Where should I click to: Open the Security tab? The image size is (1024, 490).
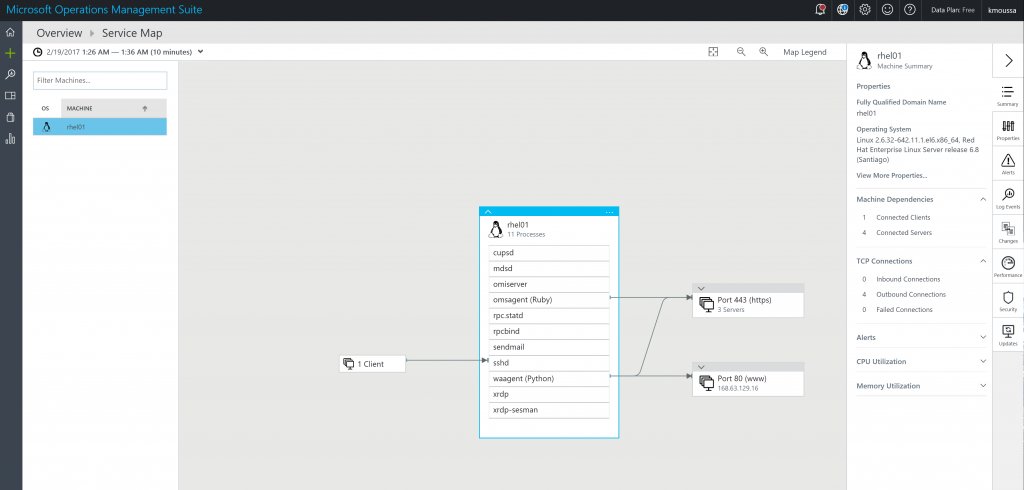click(x=1008, y=301)
